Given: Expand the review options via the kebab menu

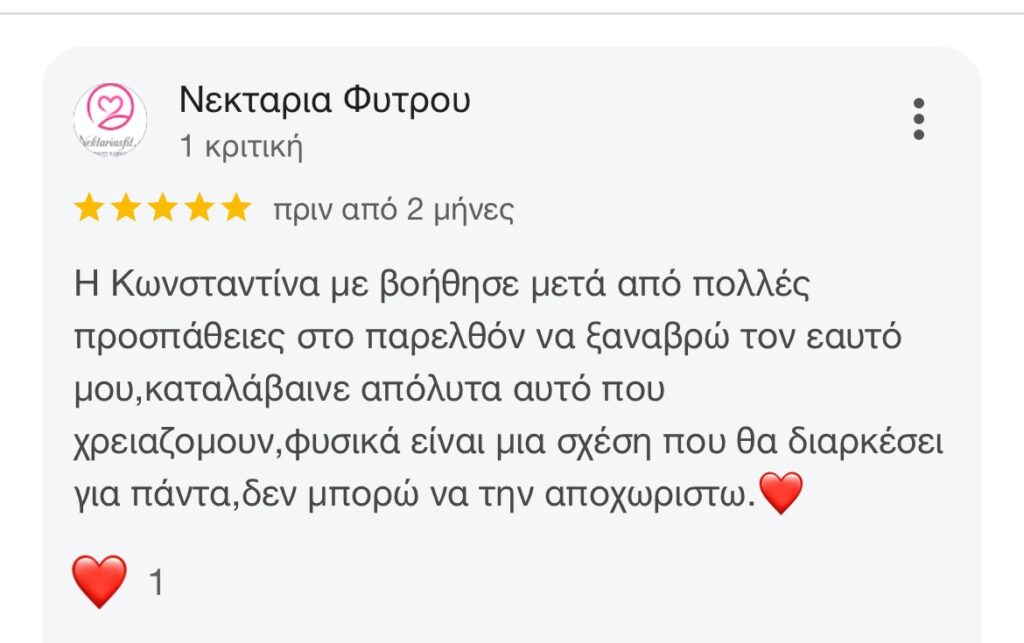Looking at the screenshot, I should click(918, 118).
